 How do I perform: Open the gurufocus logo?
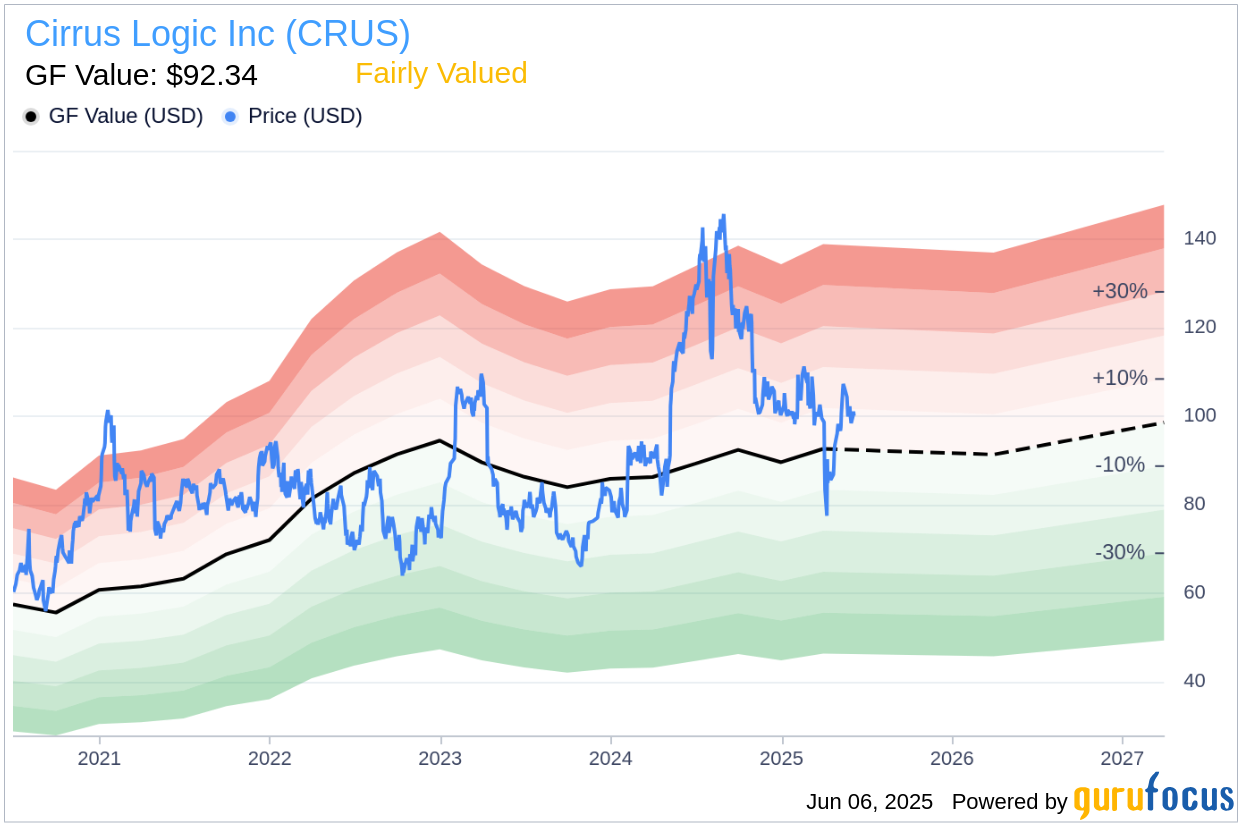[x=1154, y=797]
